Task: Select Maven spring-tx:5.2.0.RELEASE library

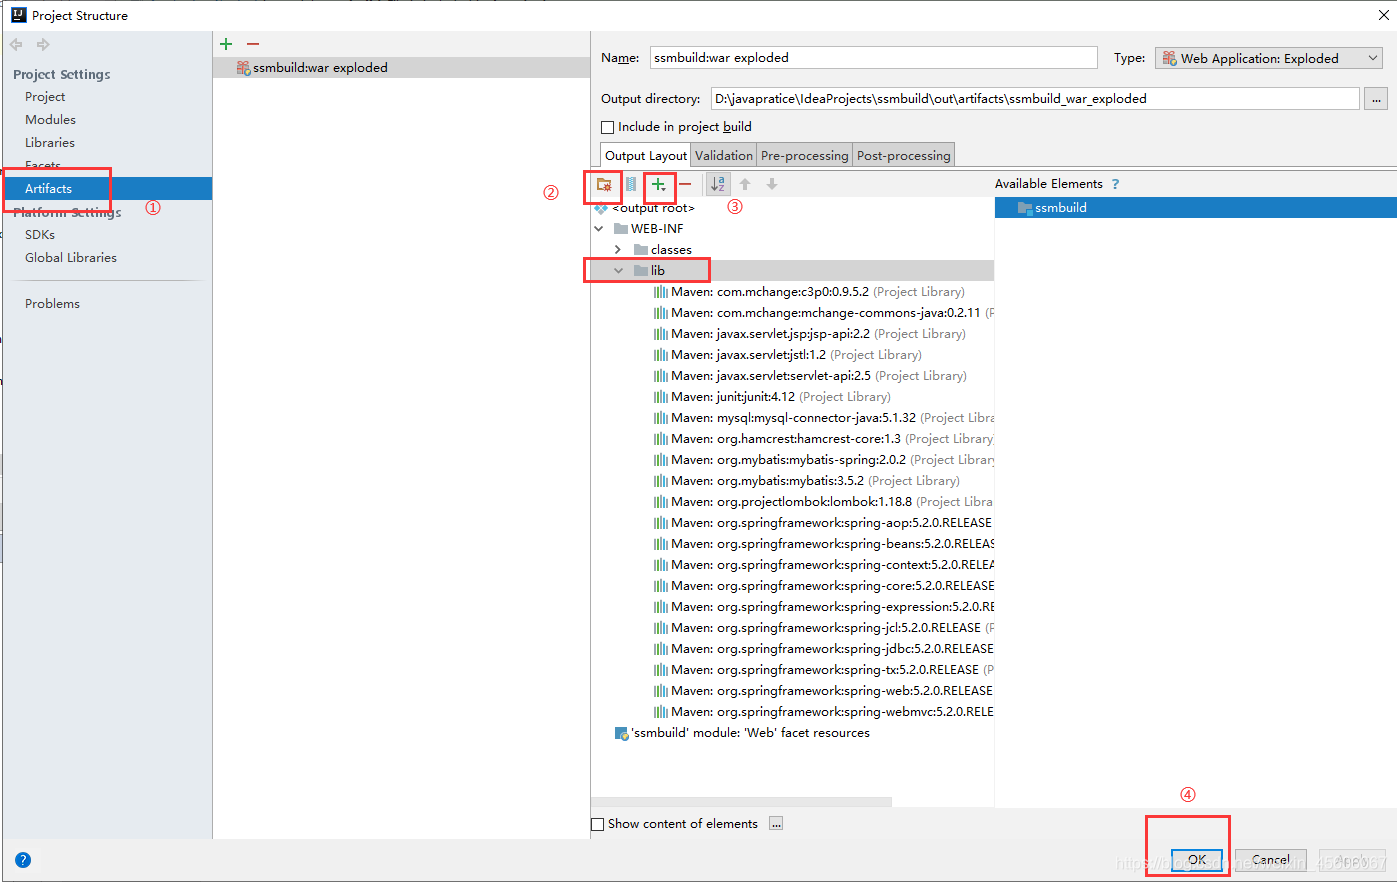Action: click(x=823, y=670)
